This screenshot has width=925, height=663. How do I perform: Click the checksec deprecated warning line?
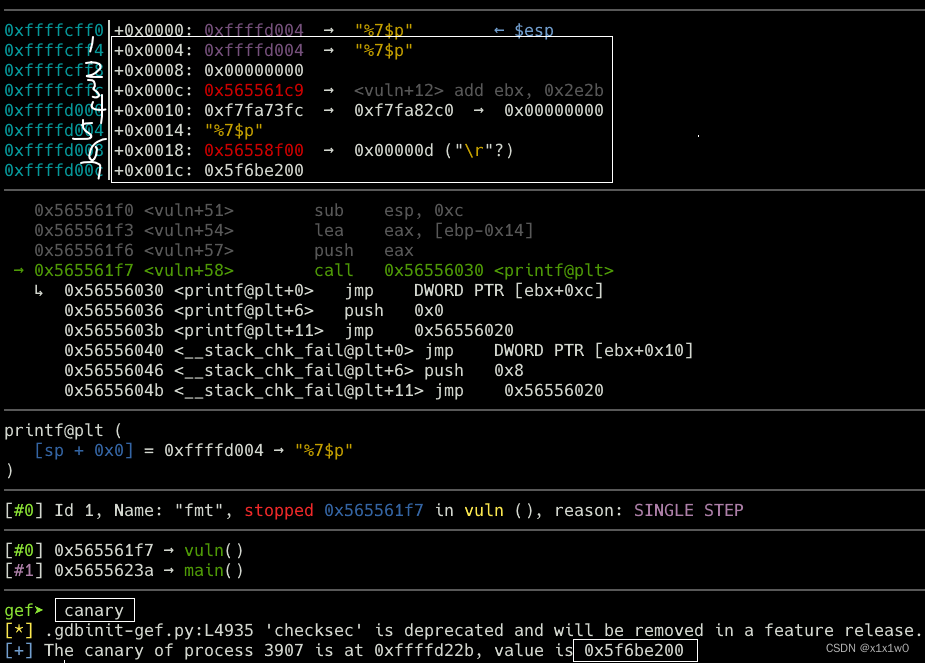(x=462, y=631)
